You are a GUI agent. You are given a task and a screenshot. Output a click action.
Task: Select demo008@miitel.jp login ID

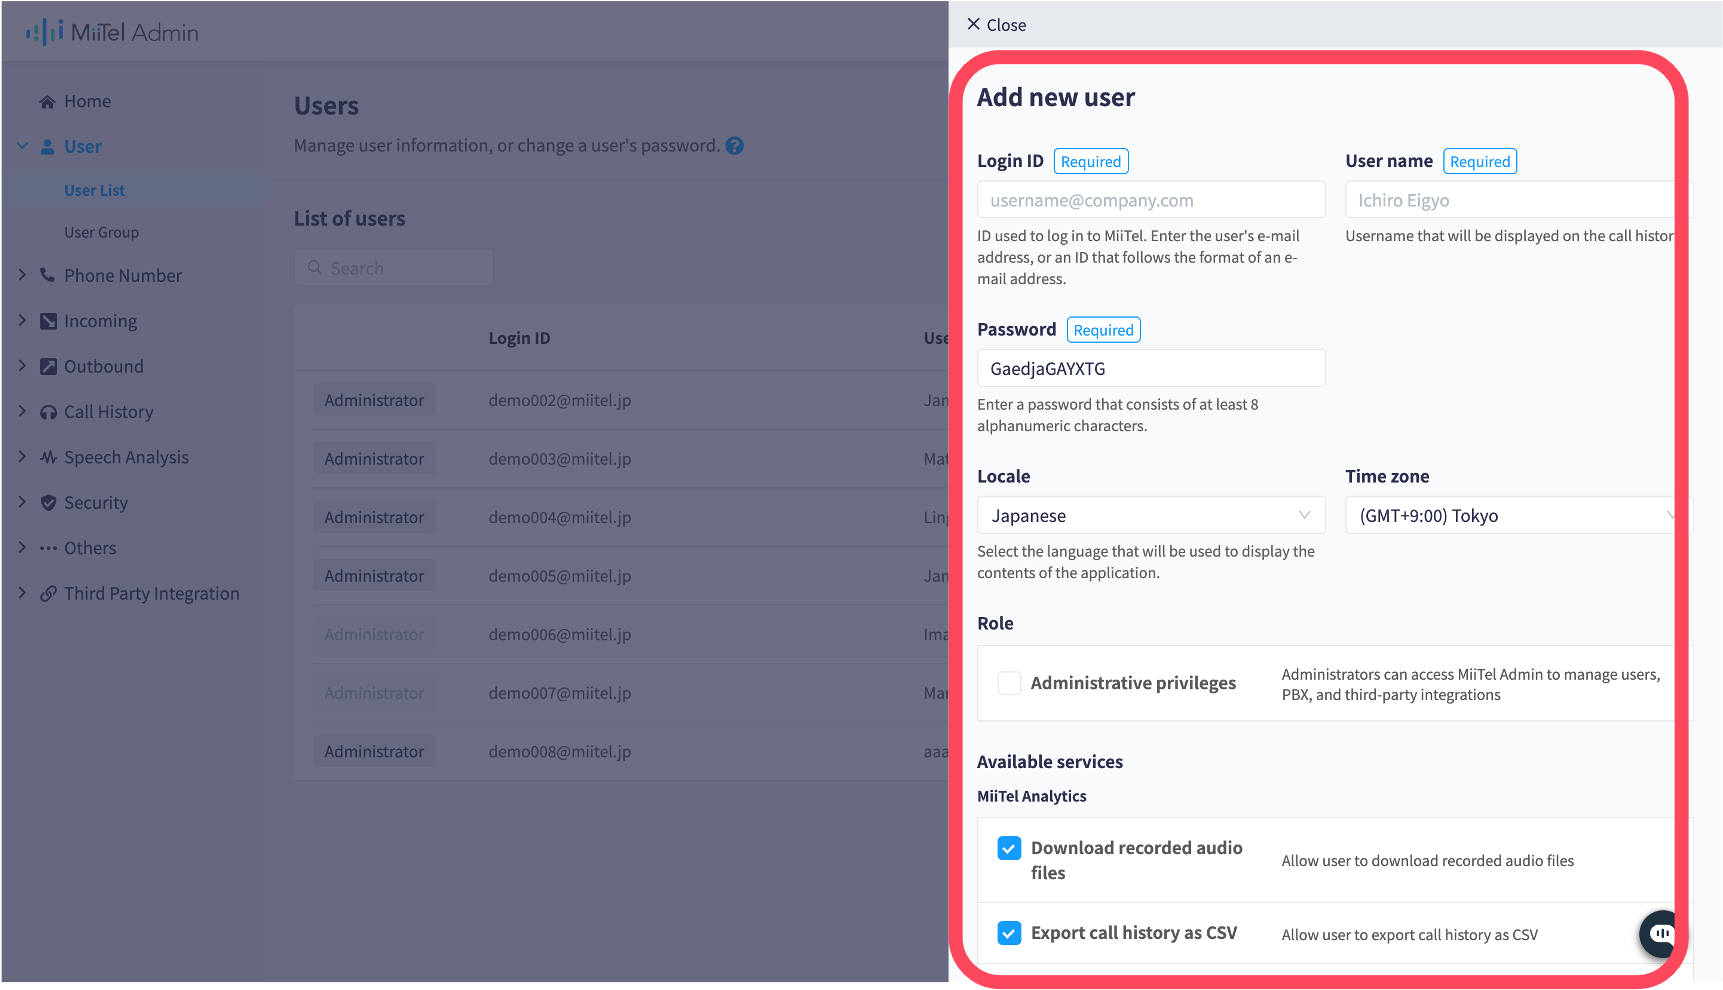click(x=560, y=751)
